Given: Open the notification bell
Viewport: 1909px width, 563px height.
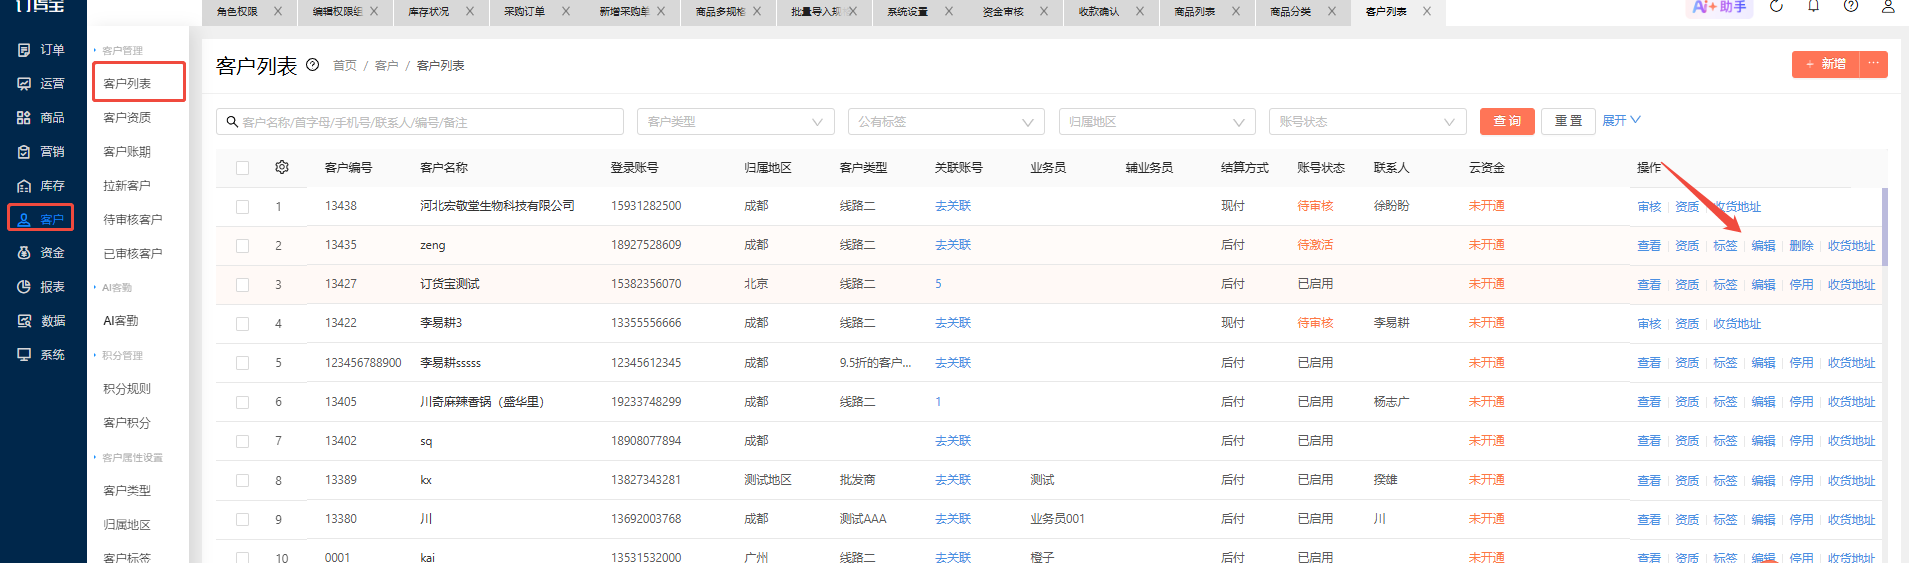Looking at the screenshot, I should tap(1813, 7).
